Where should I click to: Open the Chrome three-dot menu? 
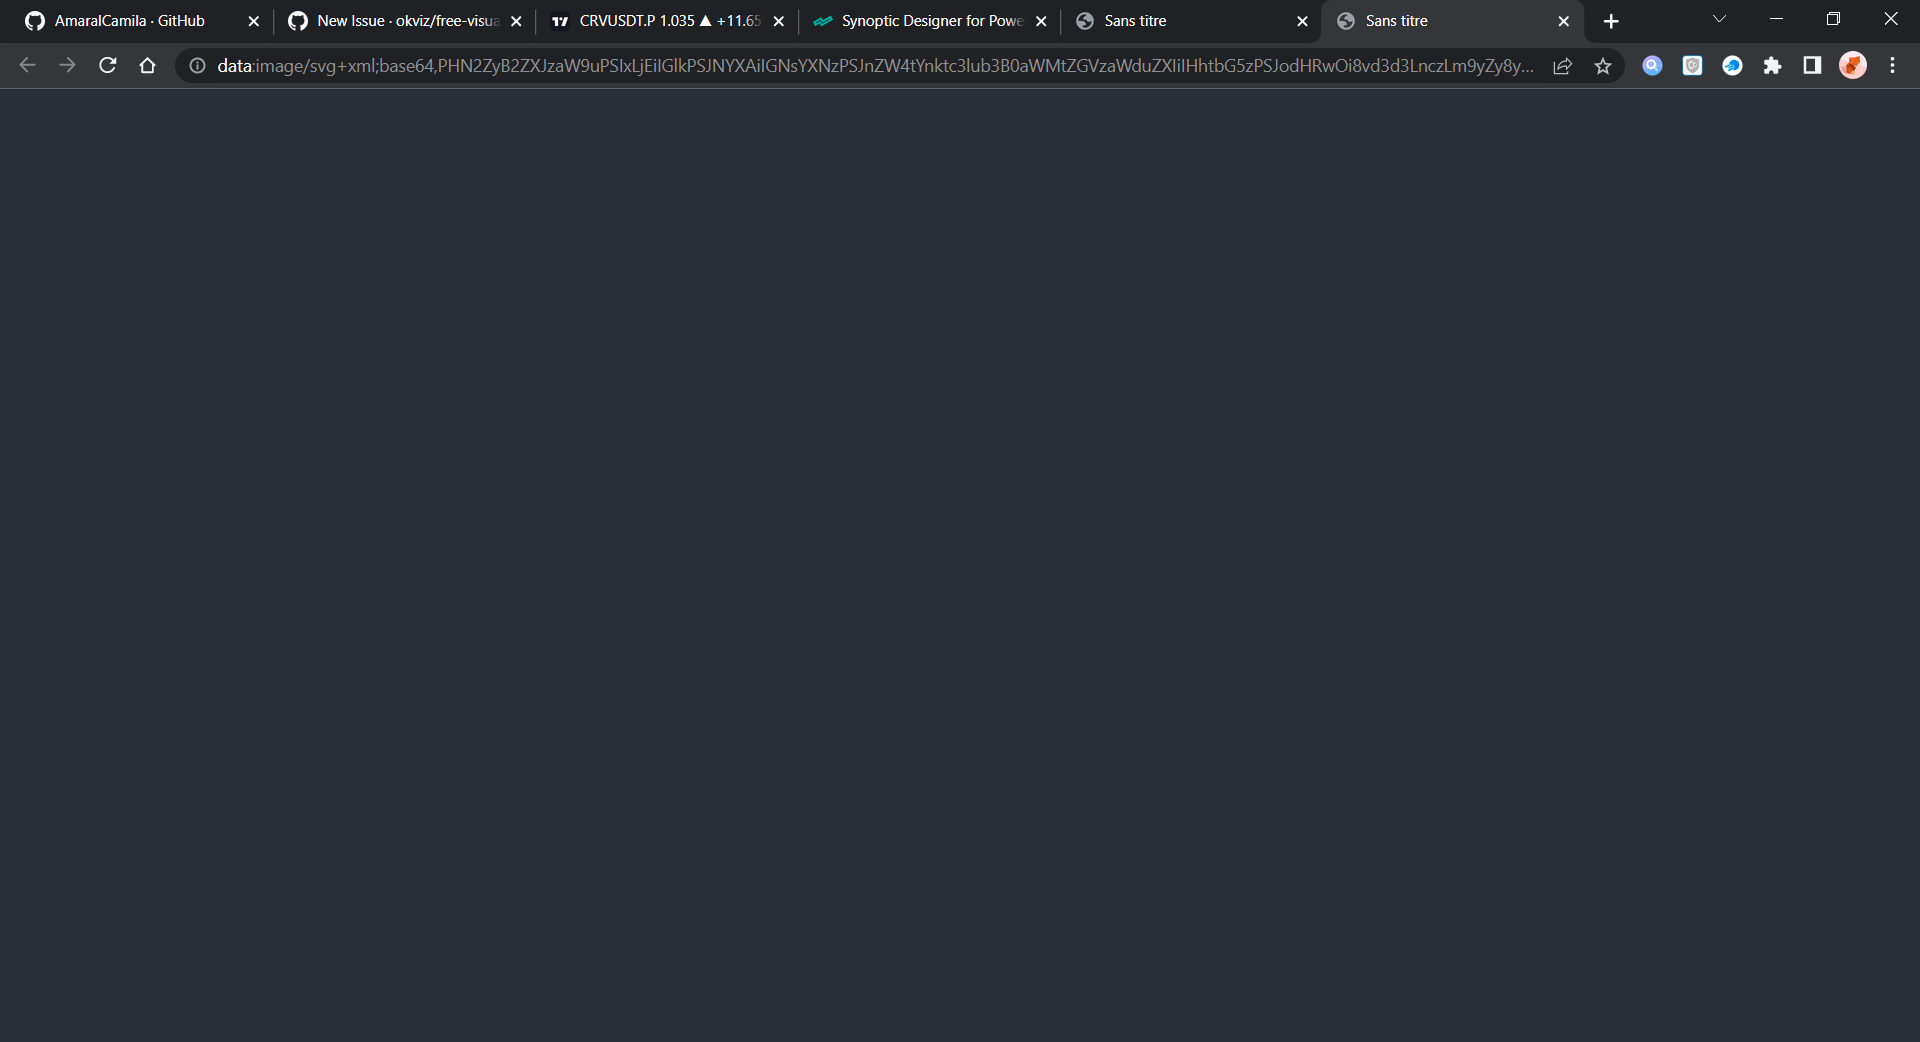coord(1892,65)
